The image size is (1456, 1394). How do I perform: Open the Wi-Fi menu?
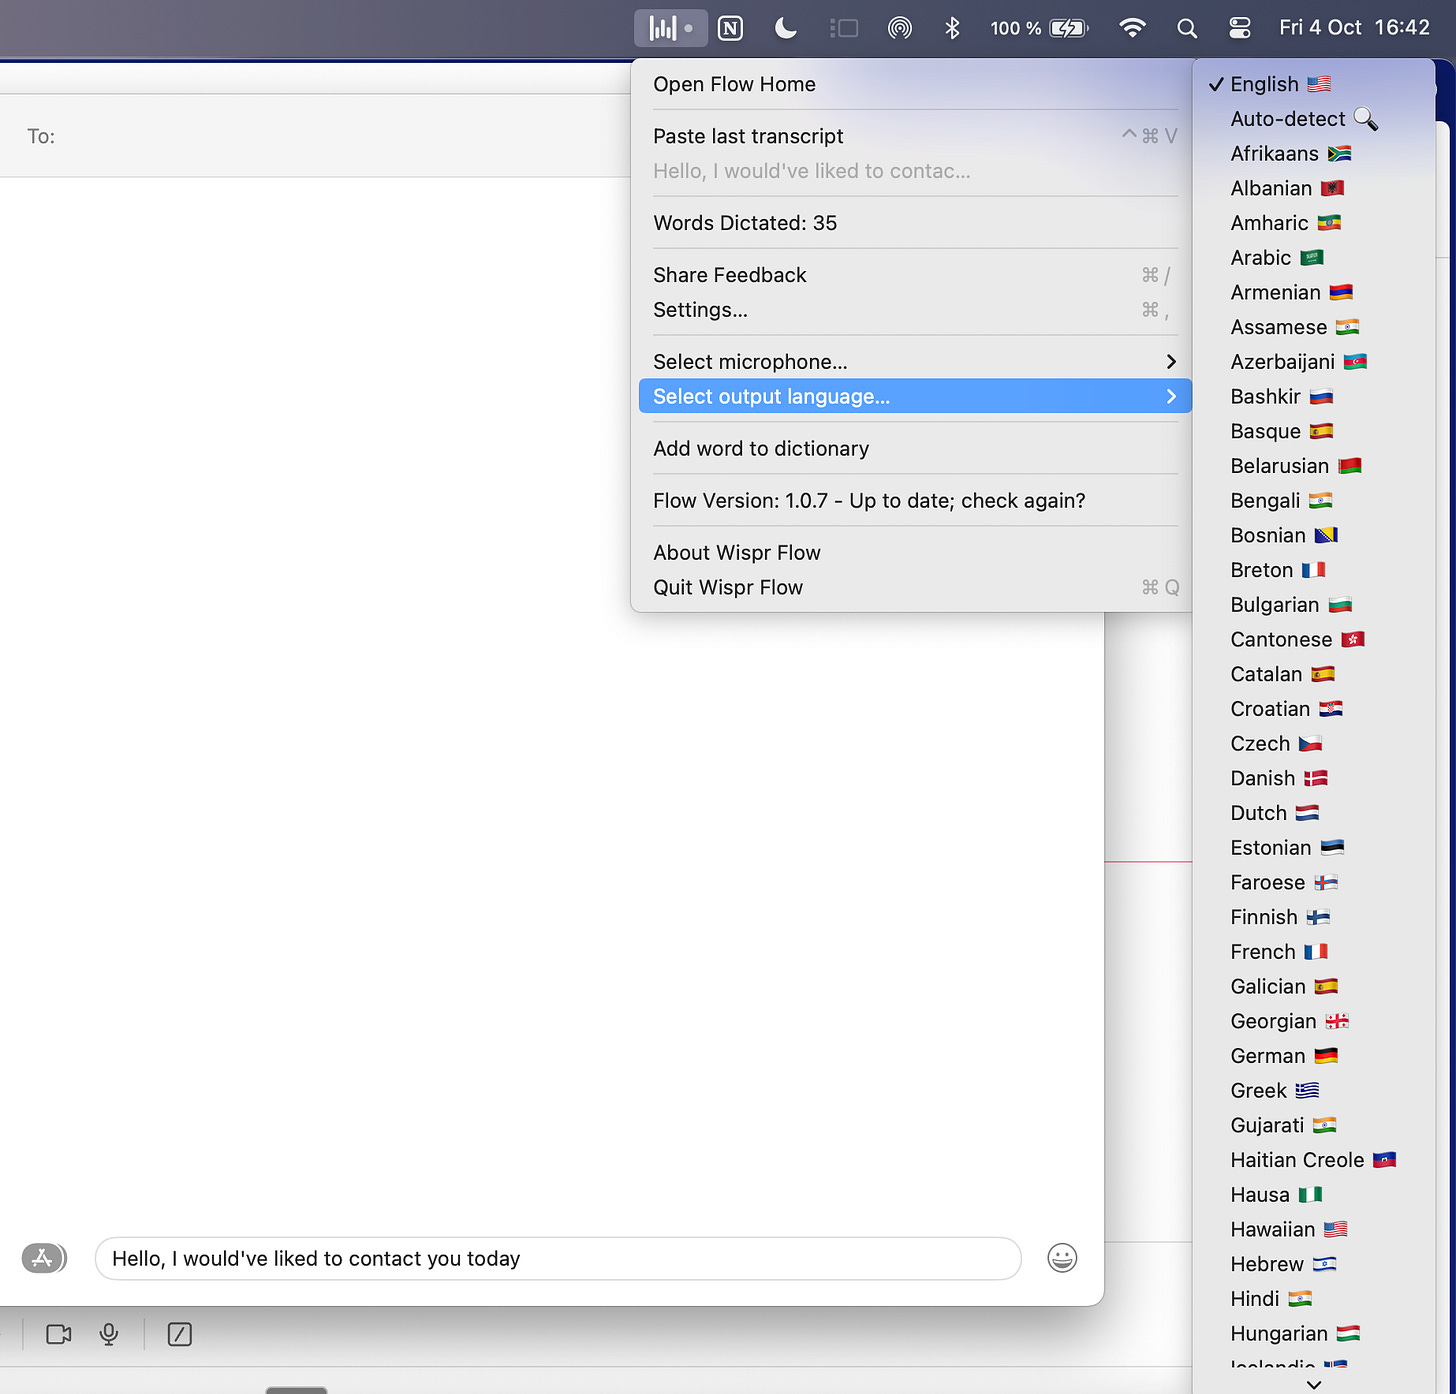pos(1132,28)
